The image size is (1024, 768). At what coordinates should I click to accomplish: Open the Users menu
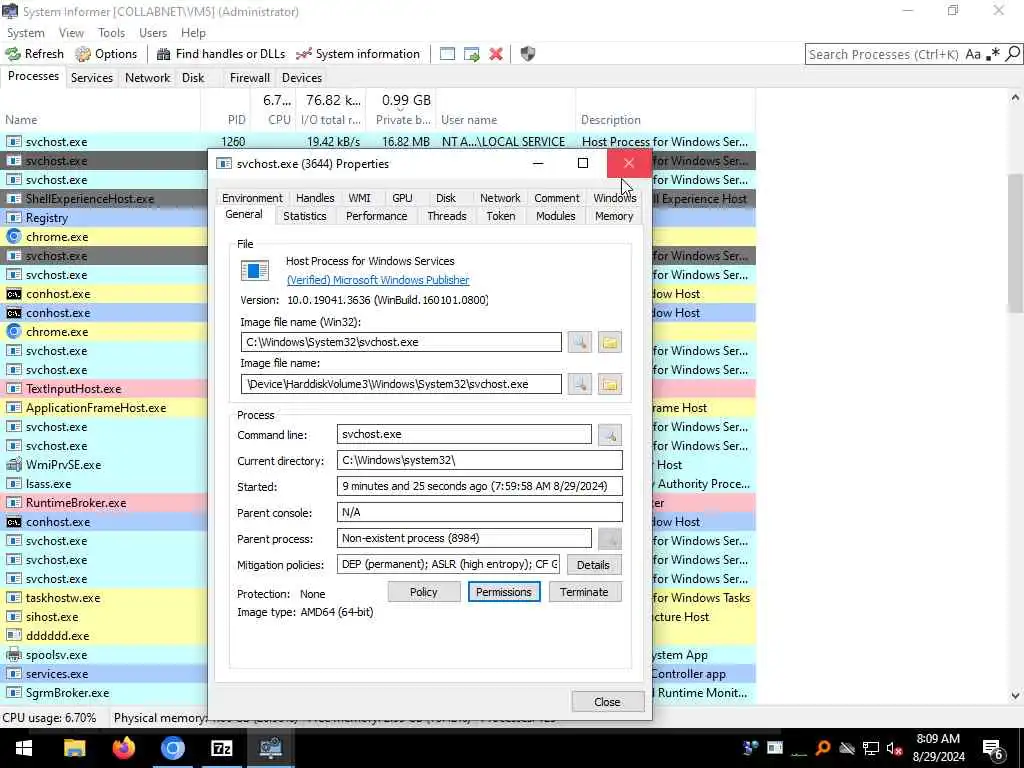tap(153, 33)
